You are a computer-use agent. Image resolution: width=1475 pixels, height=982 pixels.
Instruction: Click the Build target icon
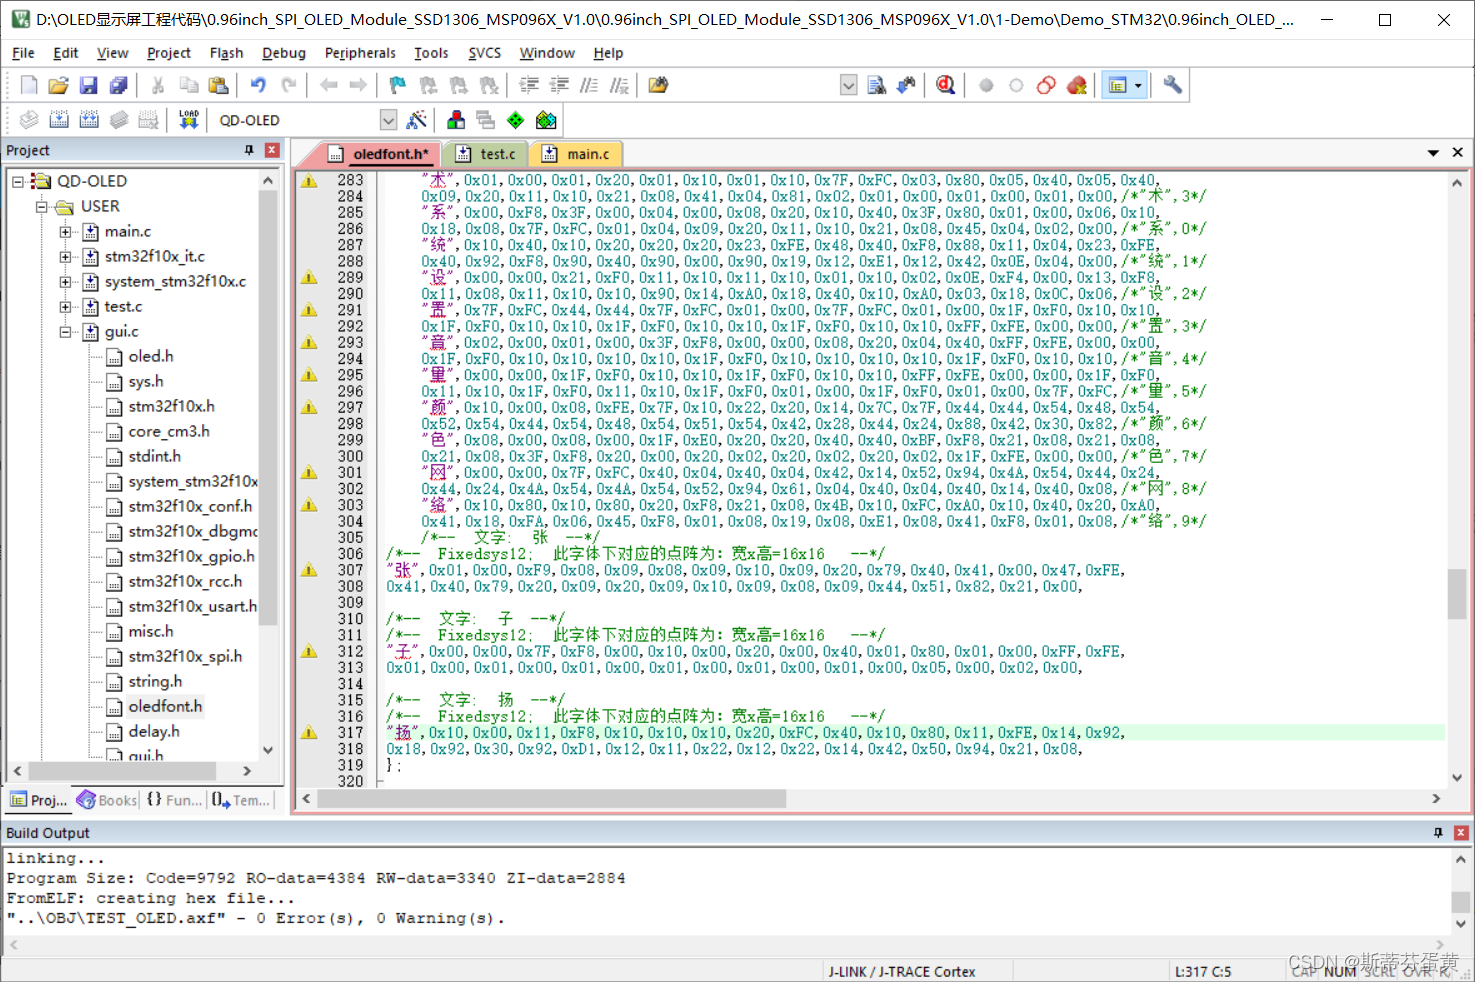point(59,120)
